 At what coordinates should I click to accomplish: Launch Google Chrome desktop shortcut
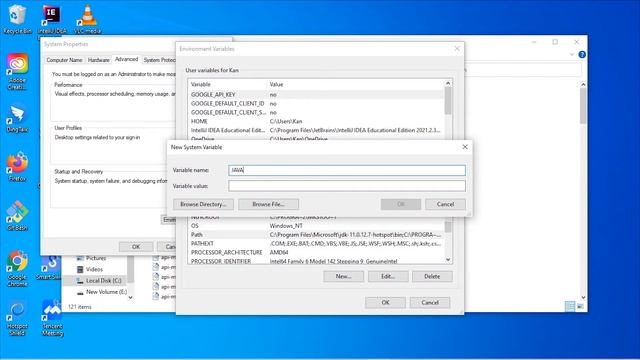[17, 268]
